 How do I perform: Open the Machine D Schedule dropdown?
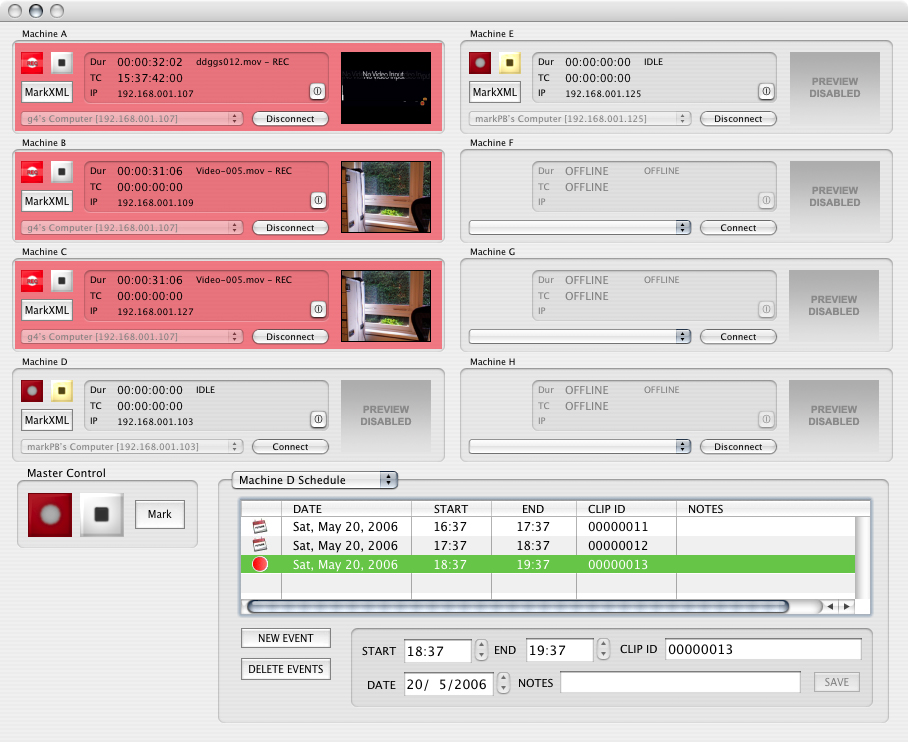coord(314,480)
